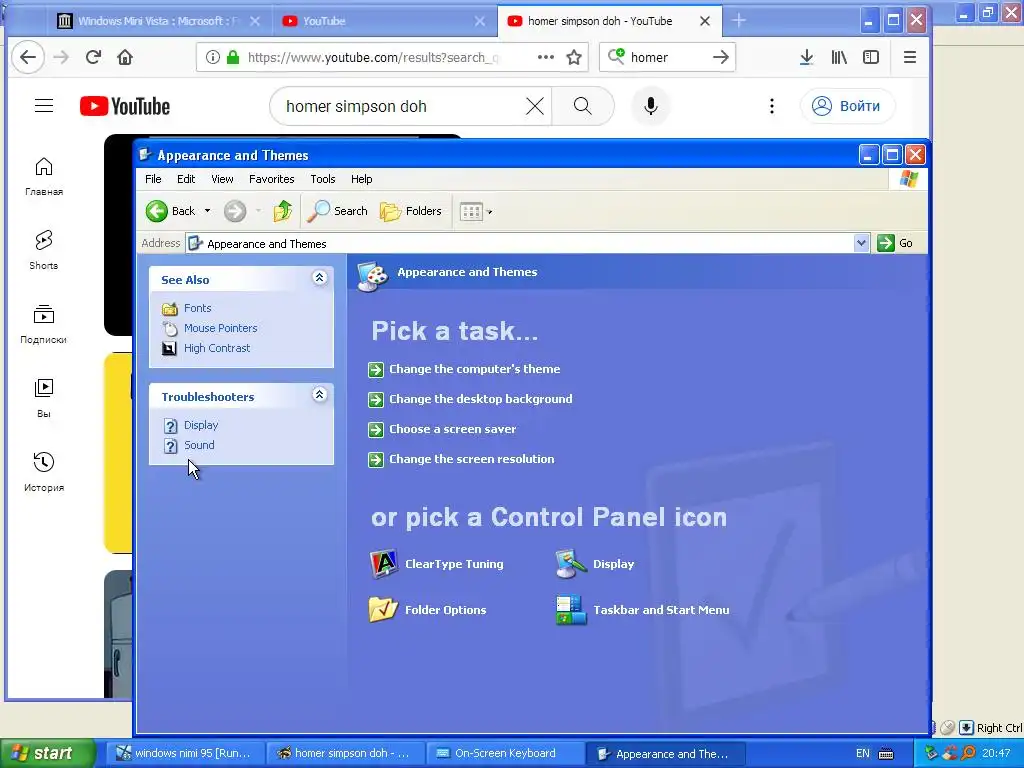Click the YouTube logo
Screen dimensions: 1024x768
pyautogui.click(x=125, y=106)
